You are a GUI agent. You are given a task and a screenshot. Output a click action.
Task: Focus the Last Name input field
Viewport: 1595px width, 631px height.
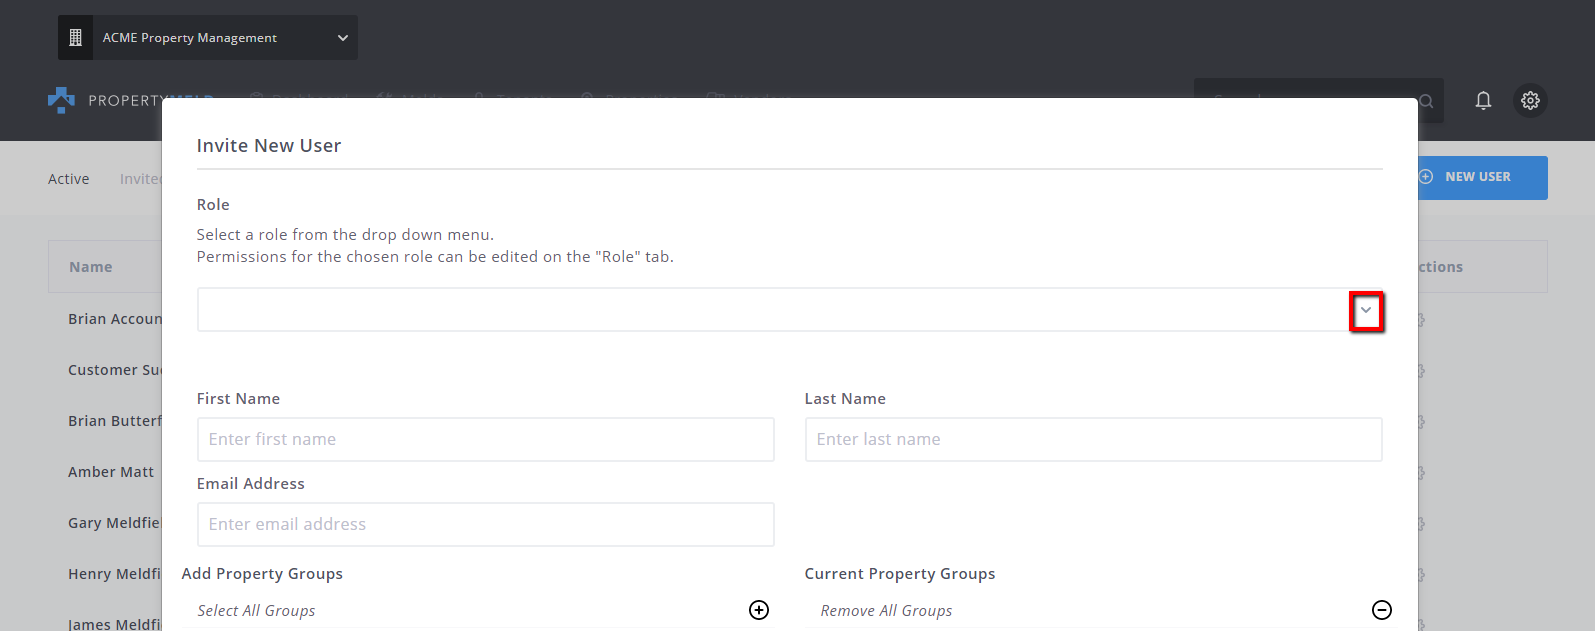point(1094,440)
